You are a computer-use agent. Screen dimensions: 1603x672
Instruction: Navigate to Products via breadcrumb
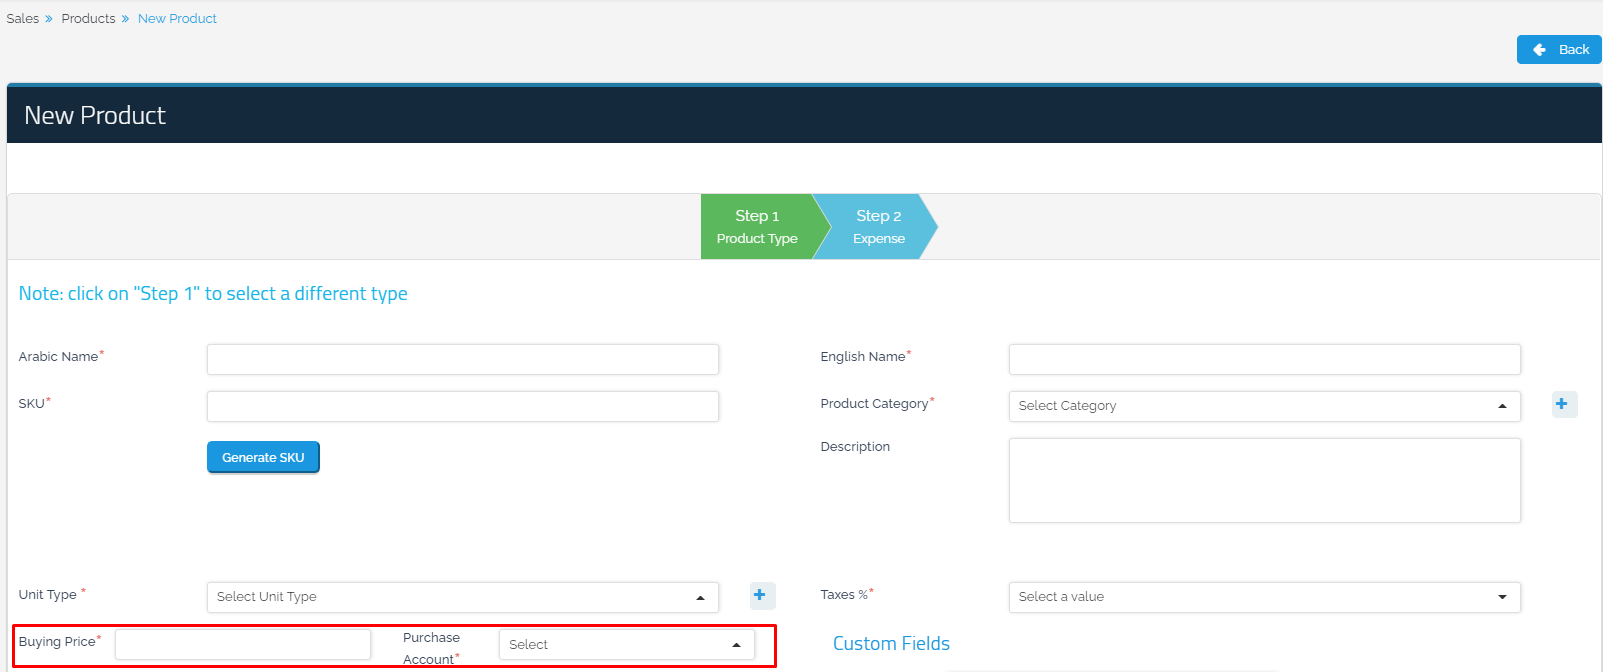tap(88, 19)
